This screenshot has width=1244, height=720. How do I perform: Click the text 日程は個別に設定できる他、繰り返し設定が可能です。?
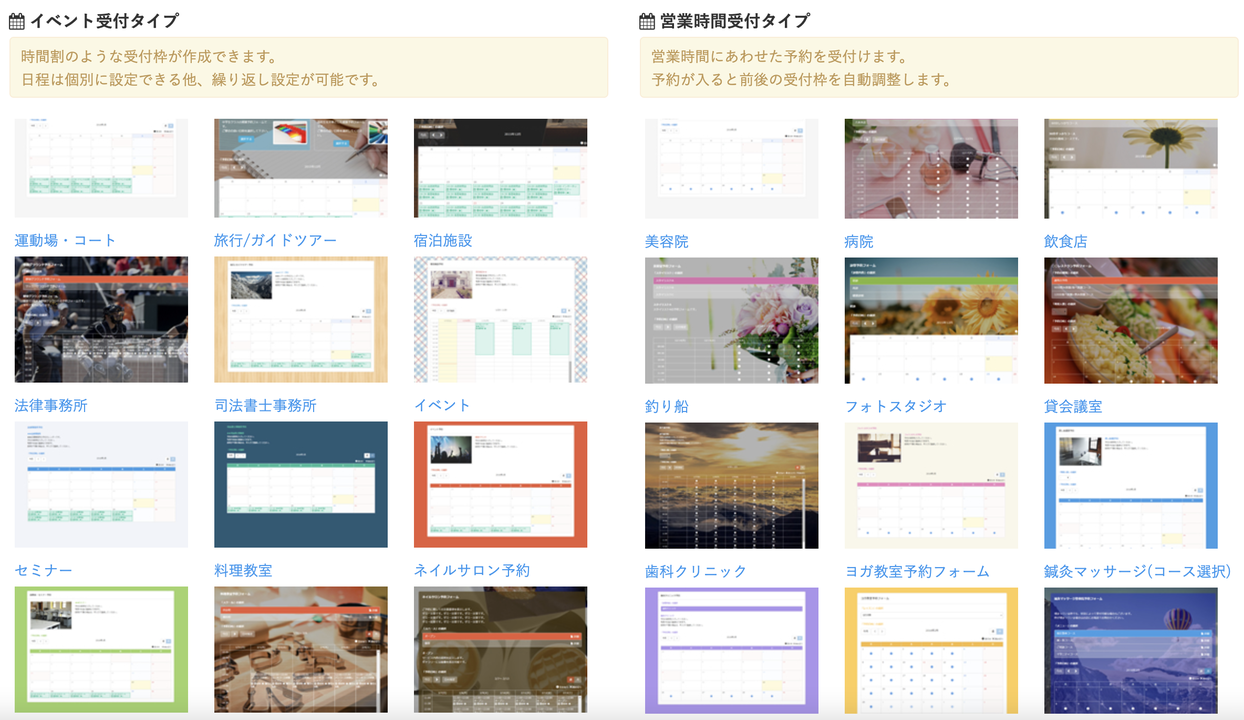(200, 79)
